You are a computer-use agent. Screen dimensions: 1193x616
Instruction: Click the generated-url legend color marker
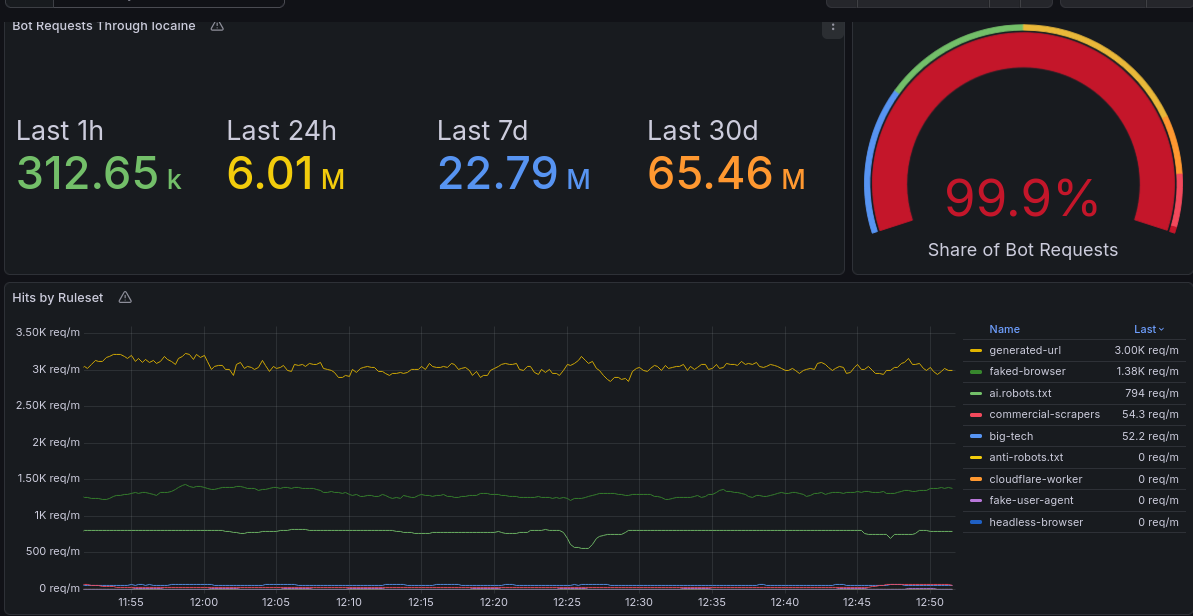pos(976,351)
